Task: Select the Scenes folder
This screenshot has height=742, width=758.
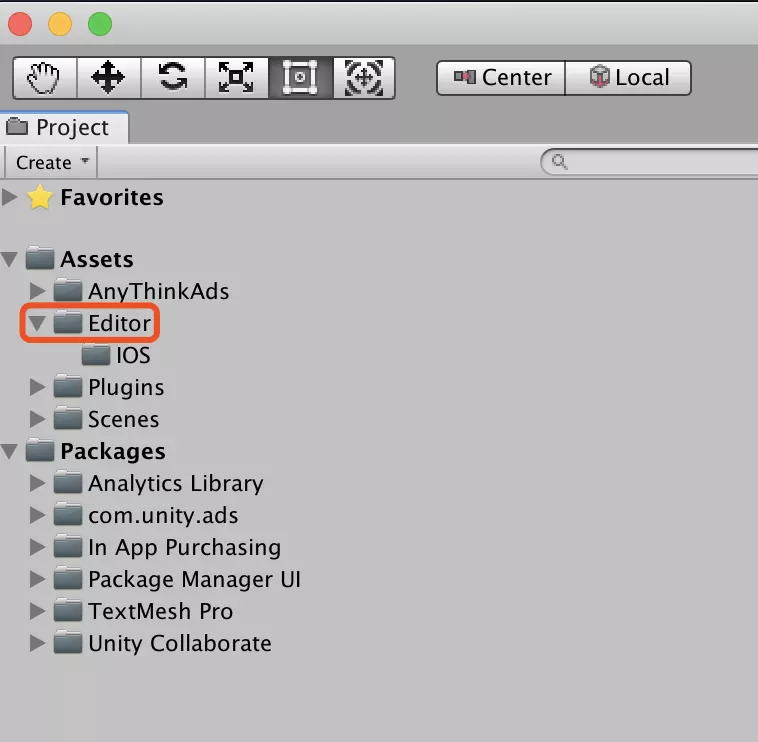Action: click(123, 419)
